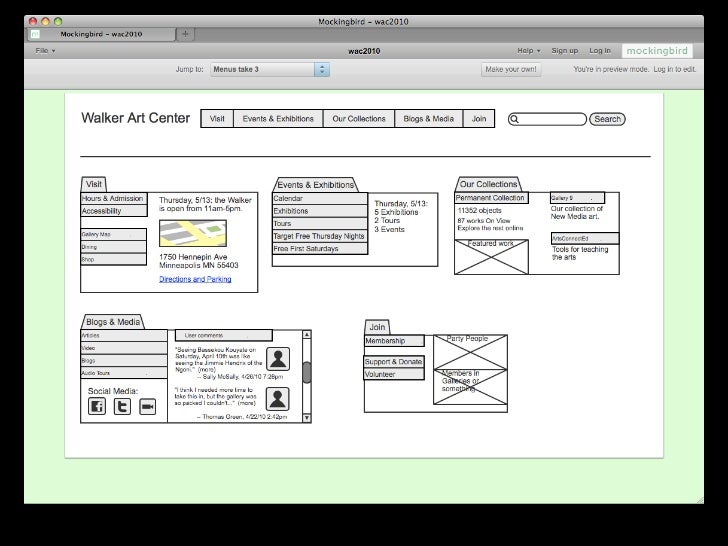
Task: Open Directions and Parking link
Action: tap(195, 279)
